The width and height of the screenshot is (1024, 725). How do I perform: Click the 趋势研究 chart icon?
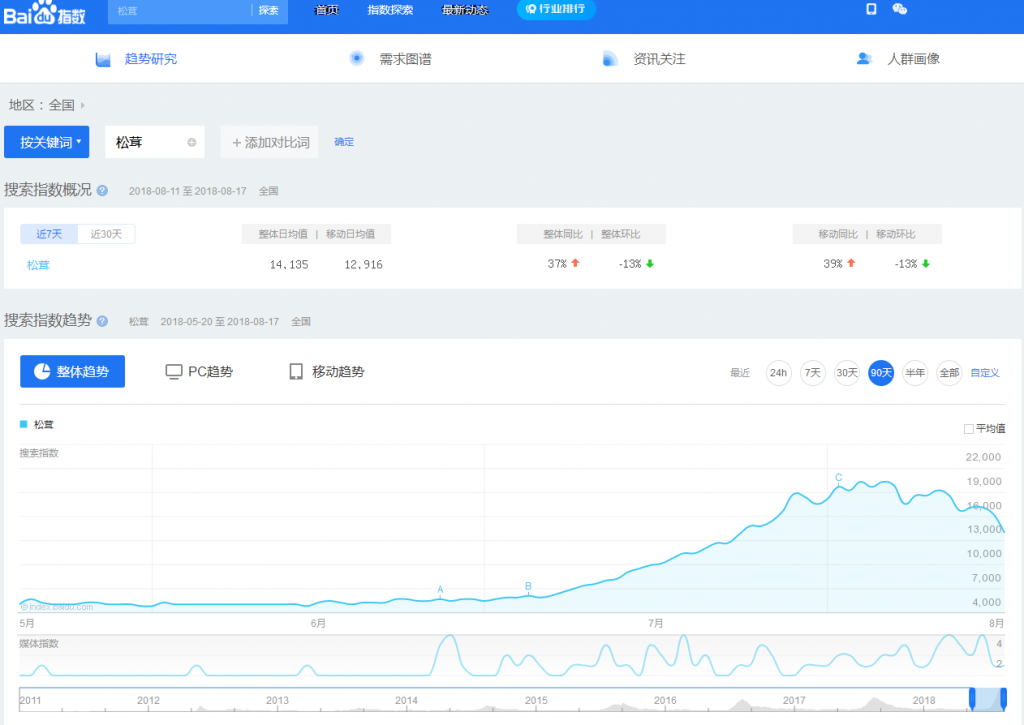point(103,59)
